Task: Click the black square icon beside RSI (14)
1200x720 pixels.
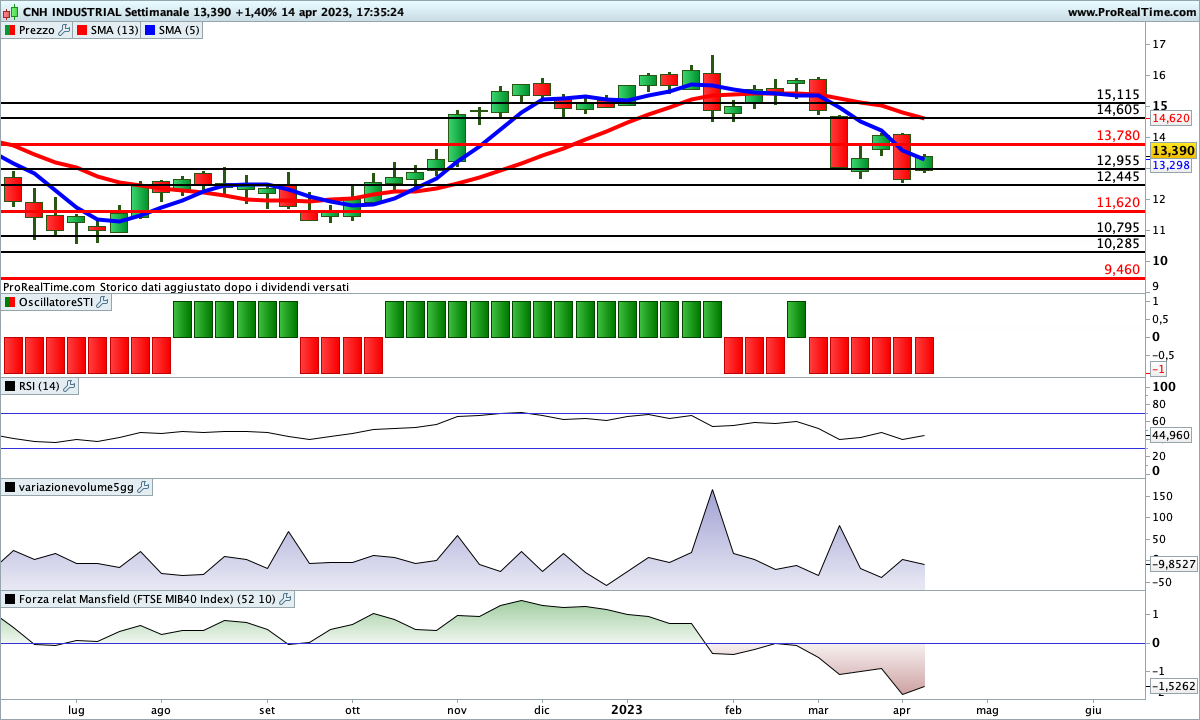Action: point(10,386)
